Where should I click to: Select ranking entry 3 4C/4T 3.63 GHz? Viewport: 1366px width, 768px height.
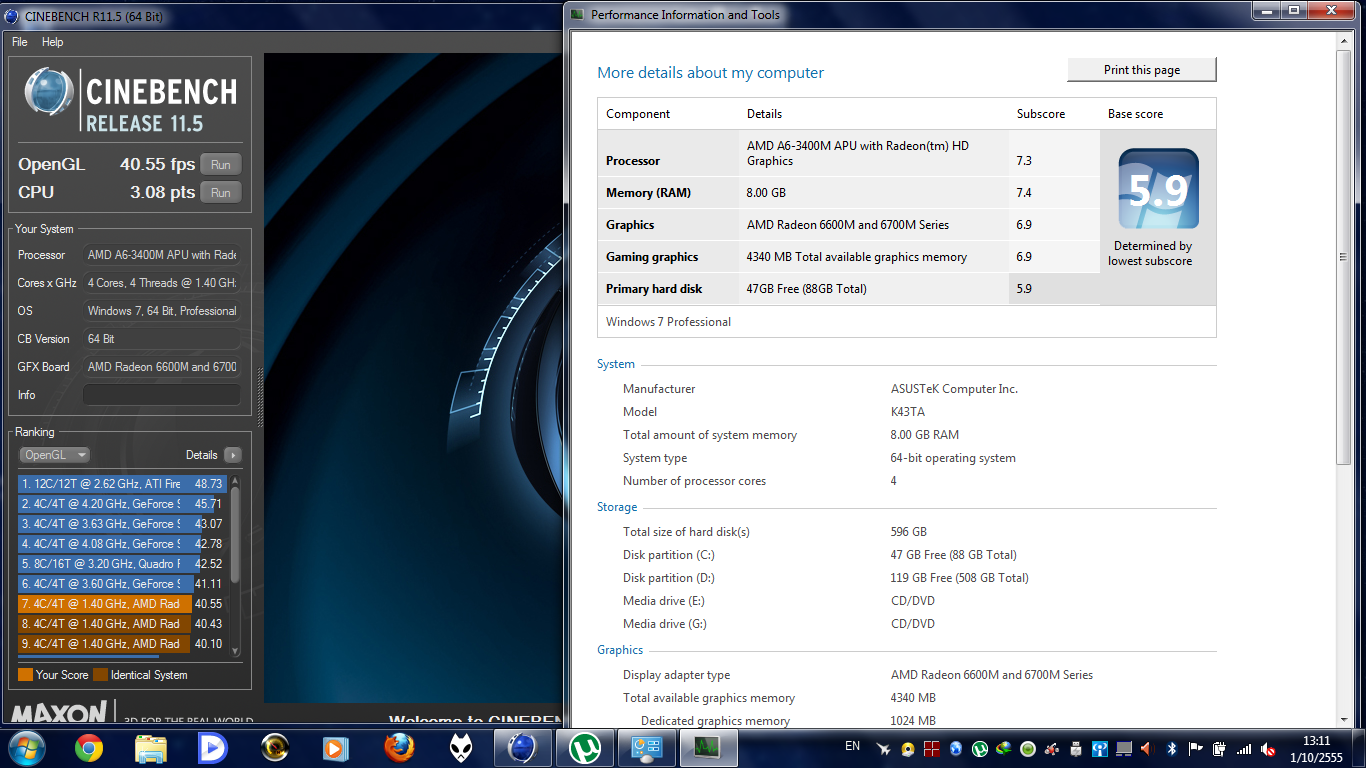pos(123,524)
